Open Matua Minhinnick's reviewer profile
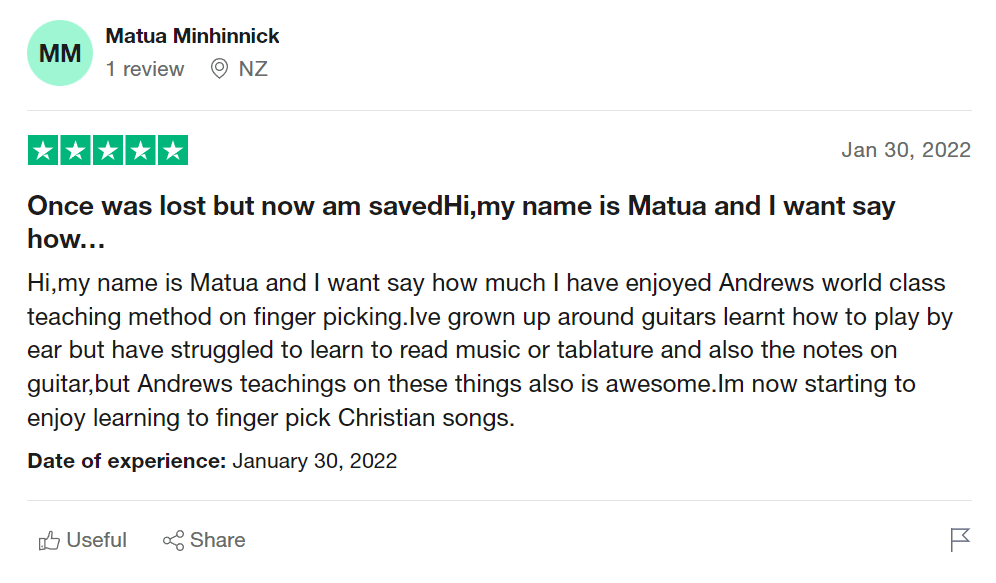The height and width of the screenshot is (583, 996). click(192, 36)
